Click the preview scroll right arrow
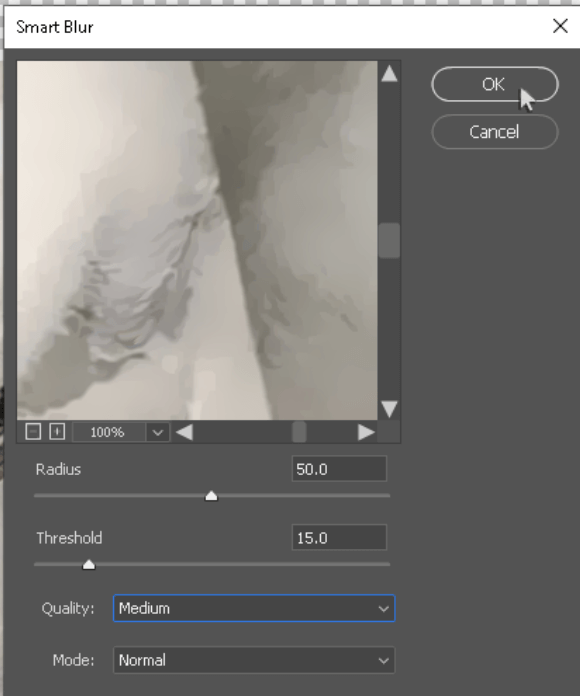The width and height of the screenshot is (580, 696). click(366, 432)
